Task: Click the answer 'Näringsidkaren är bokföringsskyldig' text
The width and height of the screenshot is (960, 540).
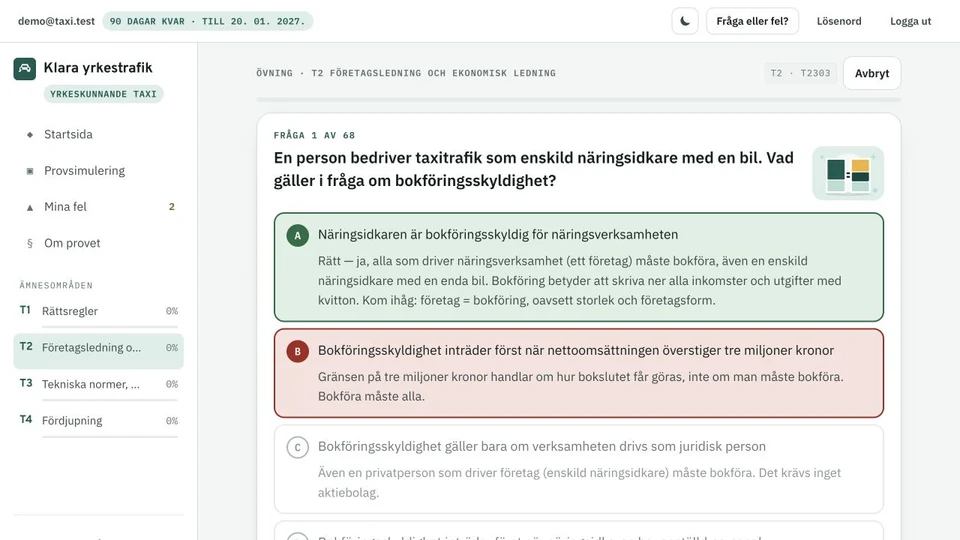Action: point(498,235)
